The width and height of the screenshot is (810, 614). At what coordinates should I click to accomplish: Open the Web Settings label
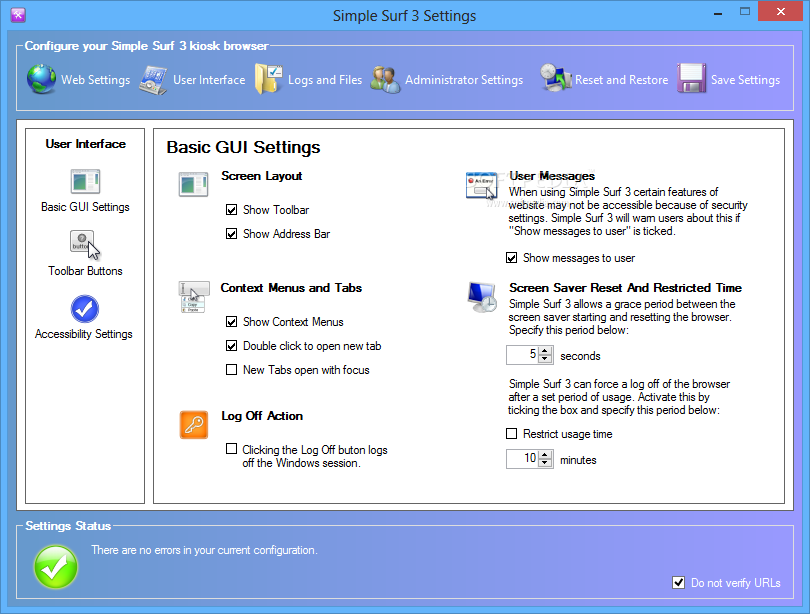(96, 80)
